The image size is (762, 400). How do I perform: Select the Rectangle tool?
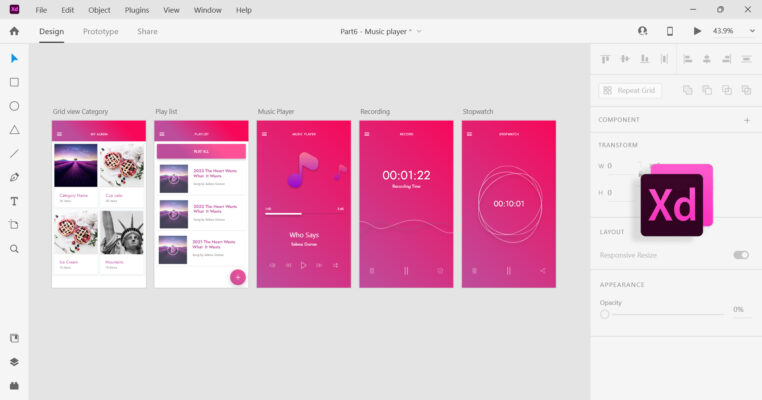[x=14, y=82]
